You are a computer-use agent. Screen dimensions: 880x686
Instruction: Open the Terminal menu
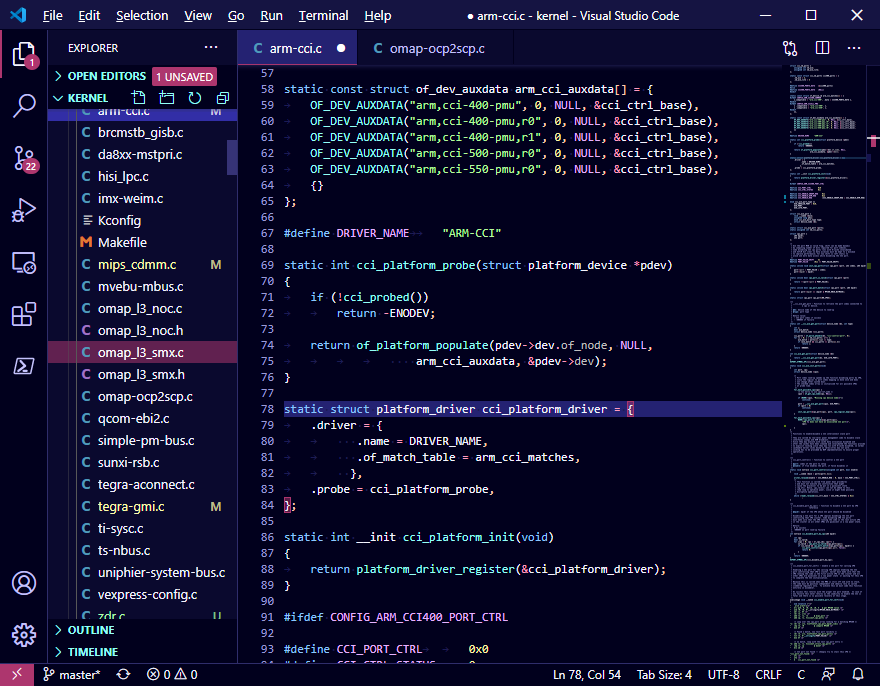(x=323, y=16)
